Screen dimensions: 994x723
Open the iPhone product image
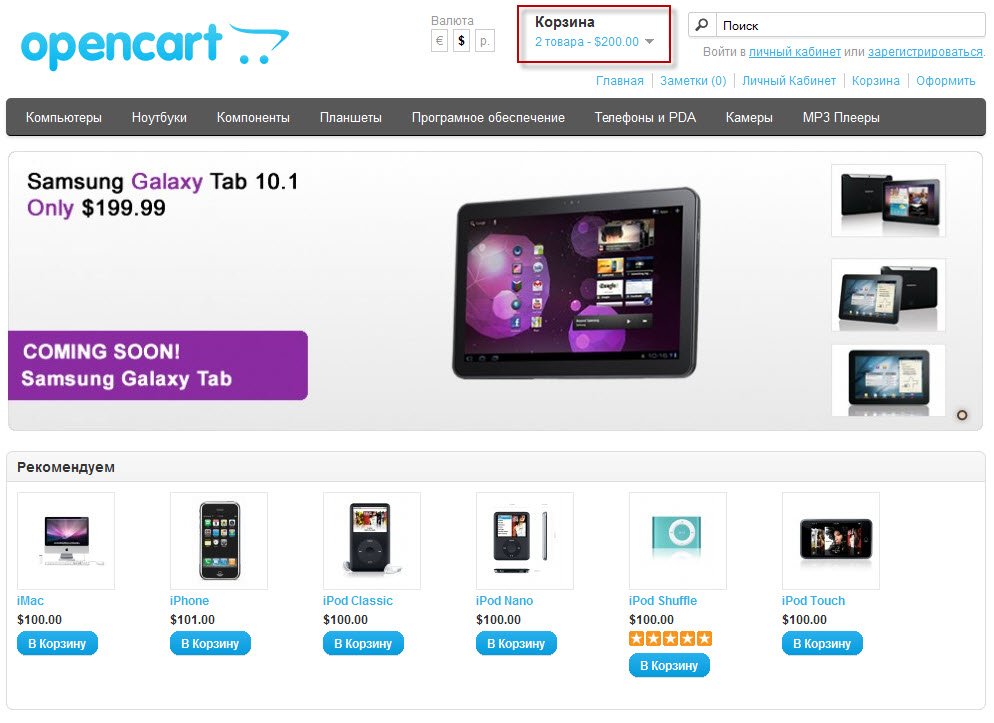coord(219,541)
